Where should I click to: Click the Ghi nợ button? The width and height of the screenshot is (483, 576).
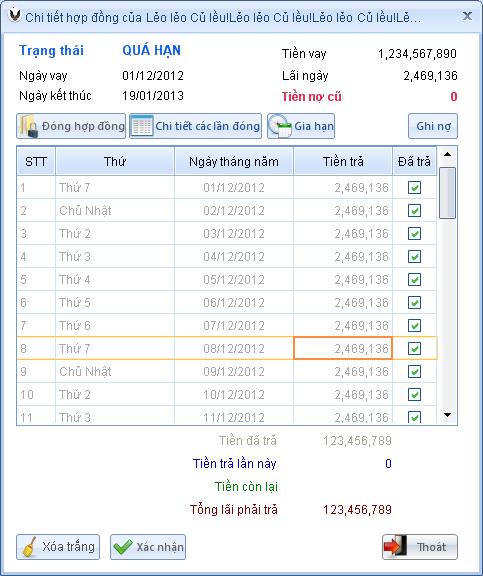pos(433,126)
